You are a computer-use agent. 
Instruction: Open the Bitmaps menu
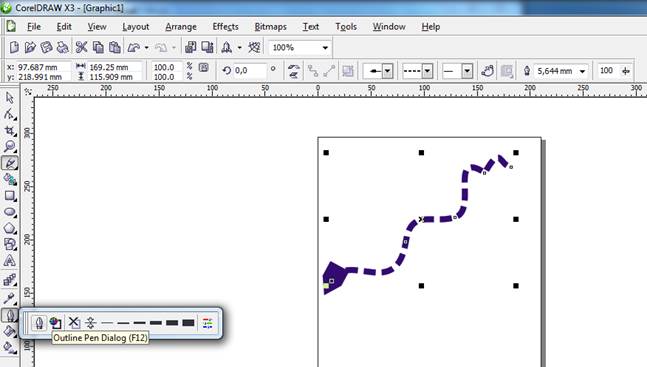(x=270, y=27)
